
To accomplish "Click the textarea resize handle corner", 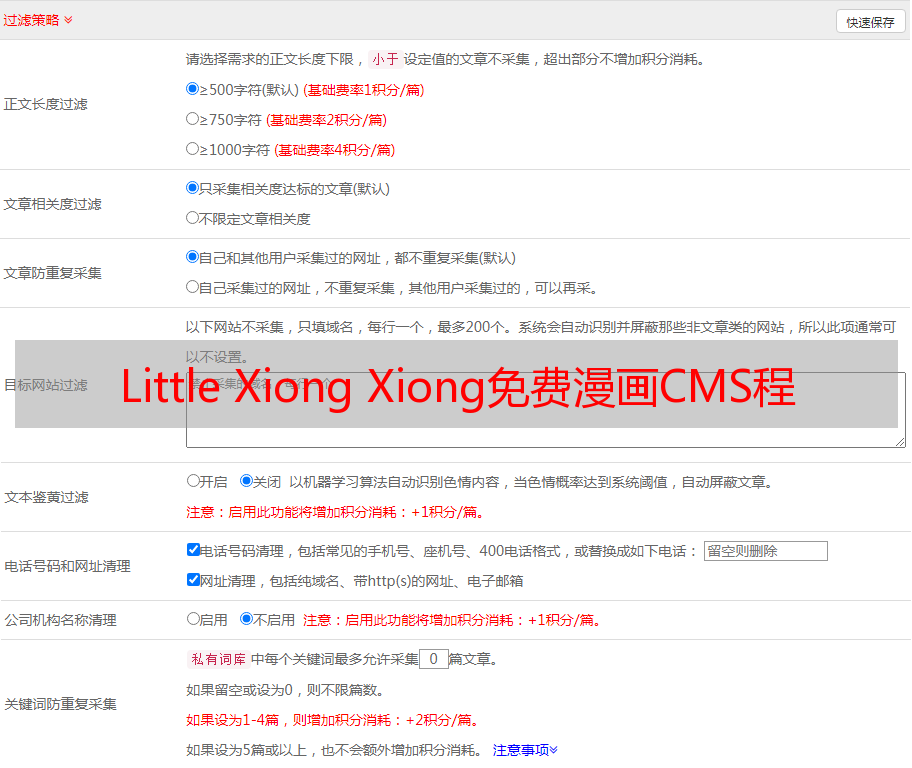I will point(900,442).
